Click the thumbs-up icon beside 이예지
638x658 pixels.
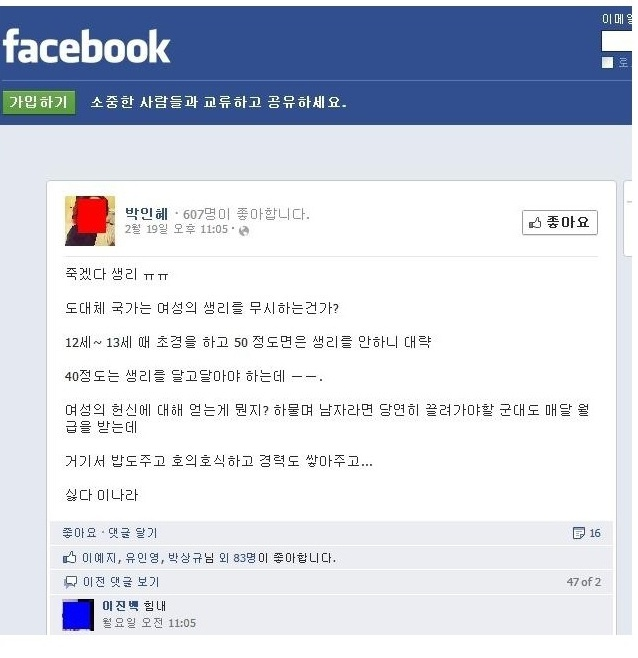pos(70,557)
